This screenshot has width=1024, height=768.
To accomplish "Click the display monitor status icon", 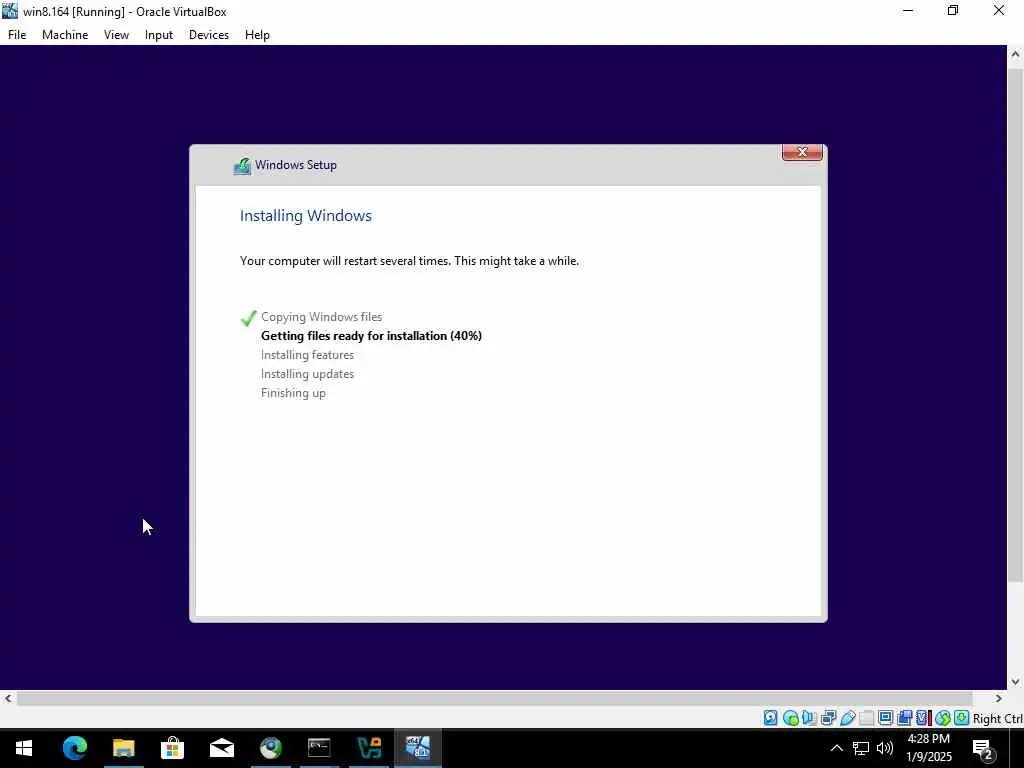I will coord(886,718).
